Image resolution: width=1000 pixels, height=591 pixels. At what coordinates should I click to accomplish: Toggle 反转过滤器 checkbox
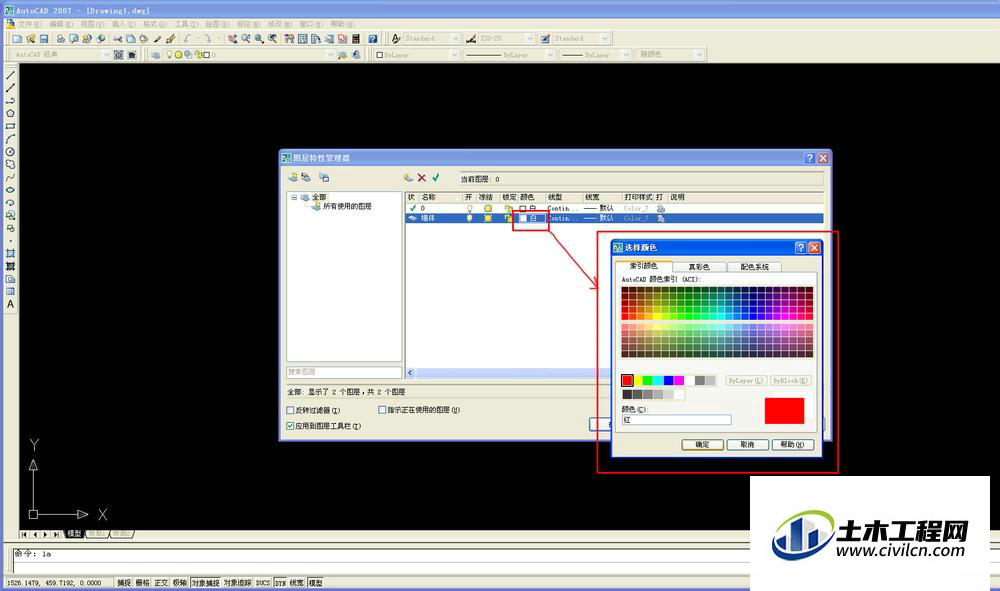(x=290, y=410)
